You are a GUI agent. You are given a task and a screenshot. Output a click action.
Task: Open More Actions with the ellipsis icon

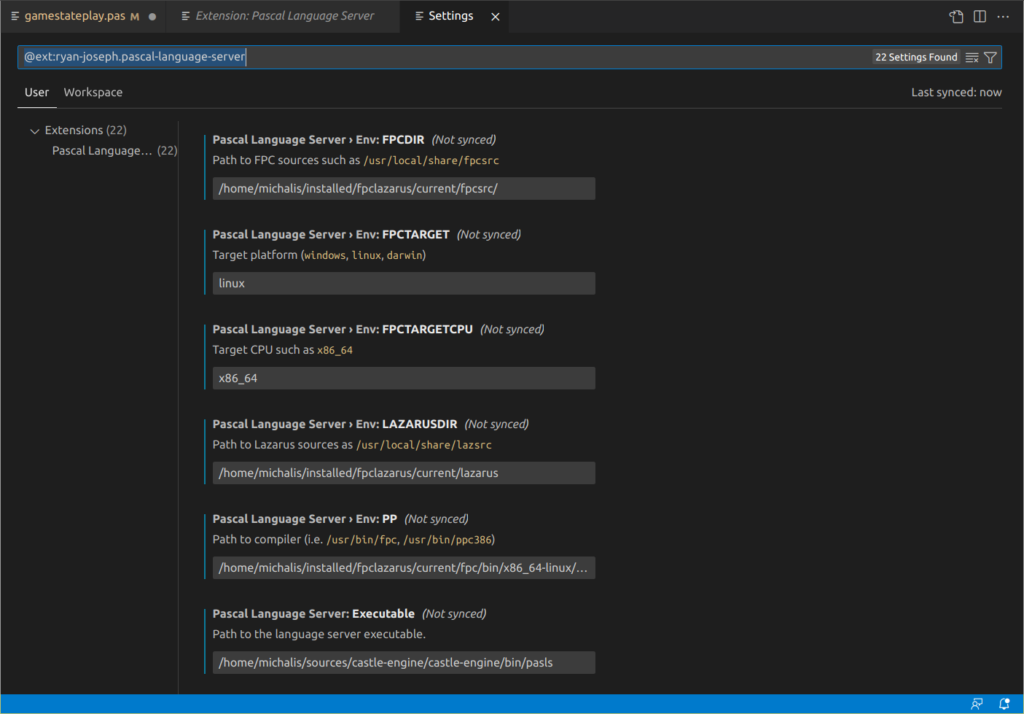[1003, 16]
